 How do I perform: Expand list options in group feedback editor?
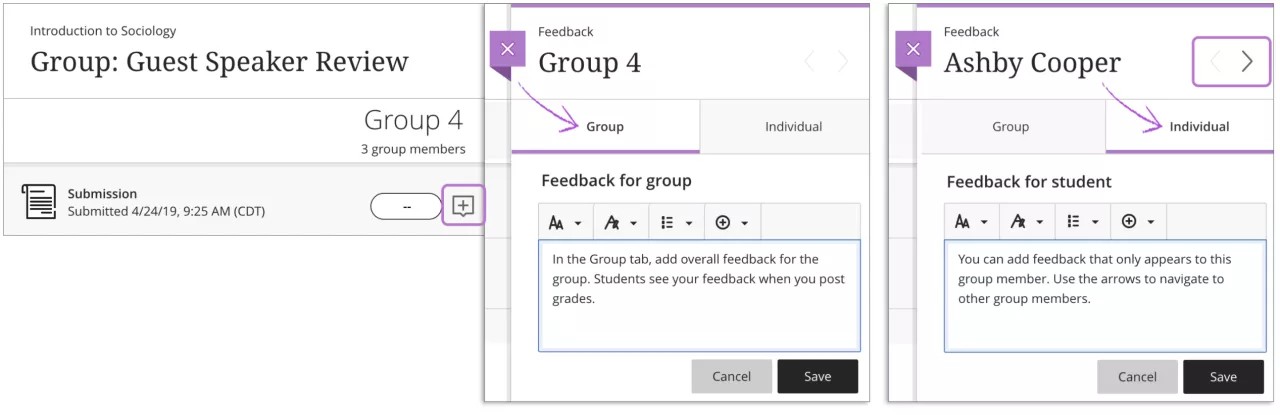(677, 222)
